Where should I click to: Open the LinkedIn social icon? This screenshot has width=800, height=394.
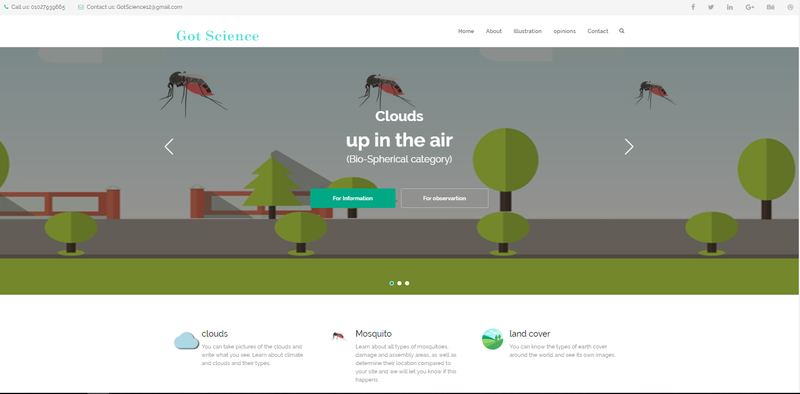tap(730, 7)
